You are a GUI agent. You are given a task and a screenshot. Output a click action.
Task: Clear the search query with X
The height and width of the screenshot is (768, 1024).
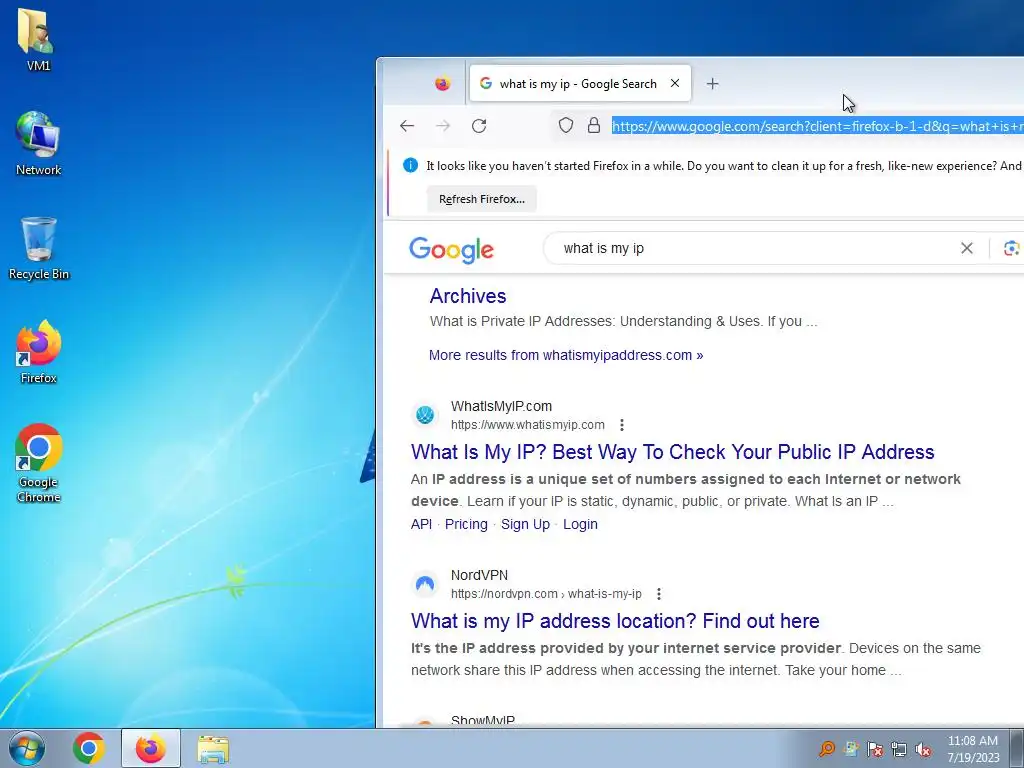coord(967,248)
